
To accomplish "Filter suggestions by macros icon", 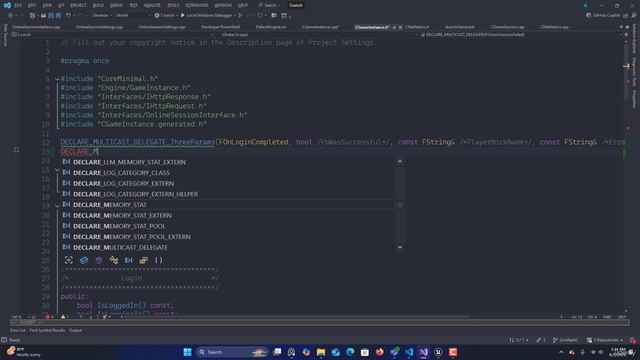I will tap(129, 260).
